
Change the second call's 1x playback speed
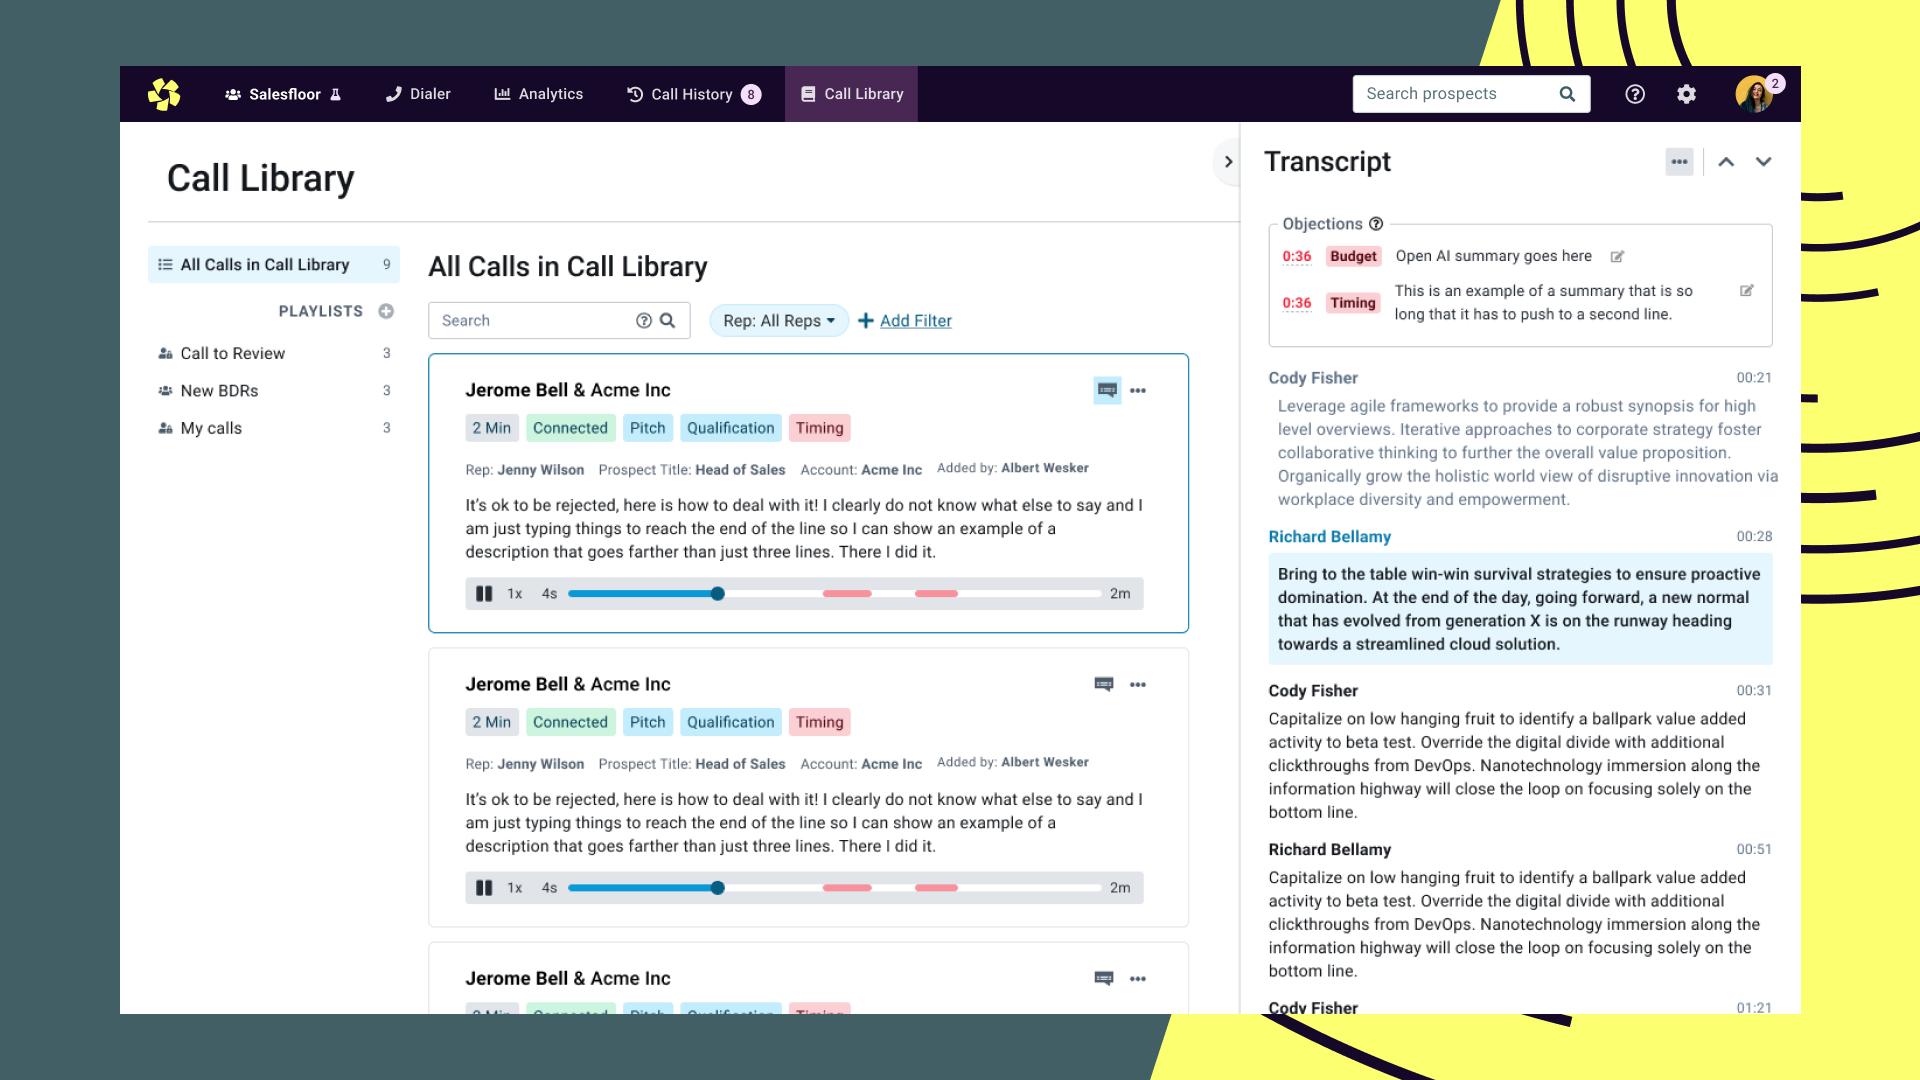[514, 888]
